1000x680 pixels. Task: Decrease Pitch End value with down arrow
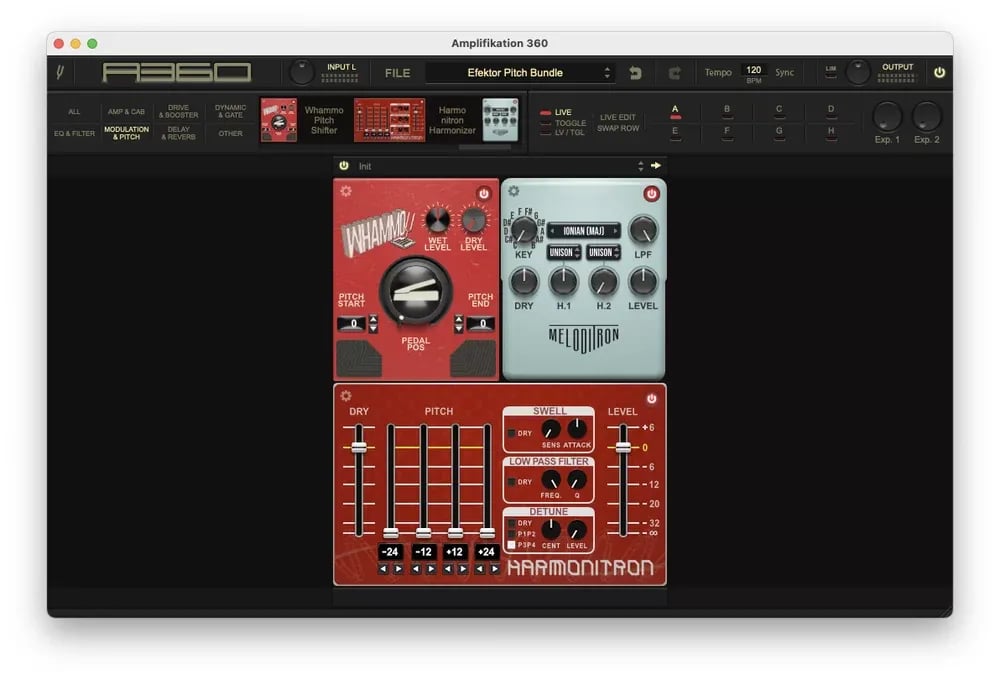click(459, 329)
